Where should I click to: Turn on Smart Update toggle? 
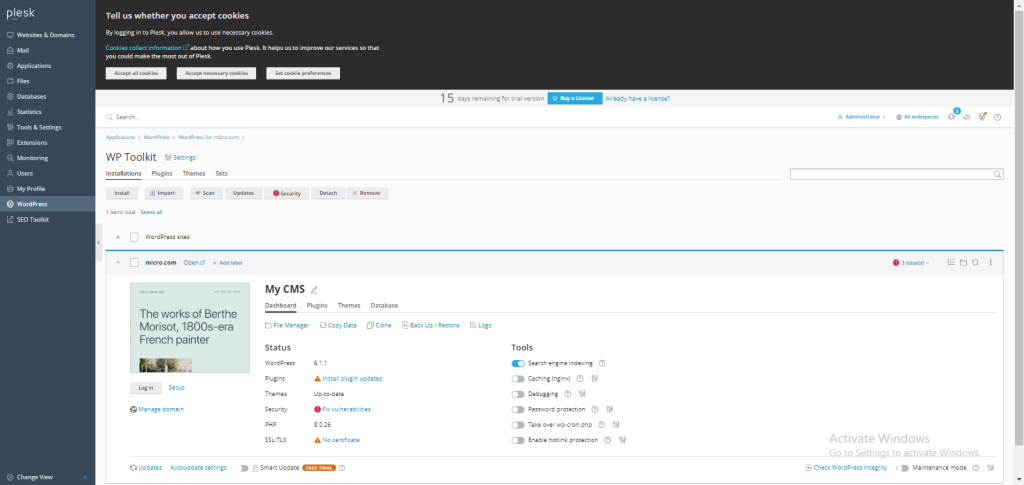[244, 467]
